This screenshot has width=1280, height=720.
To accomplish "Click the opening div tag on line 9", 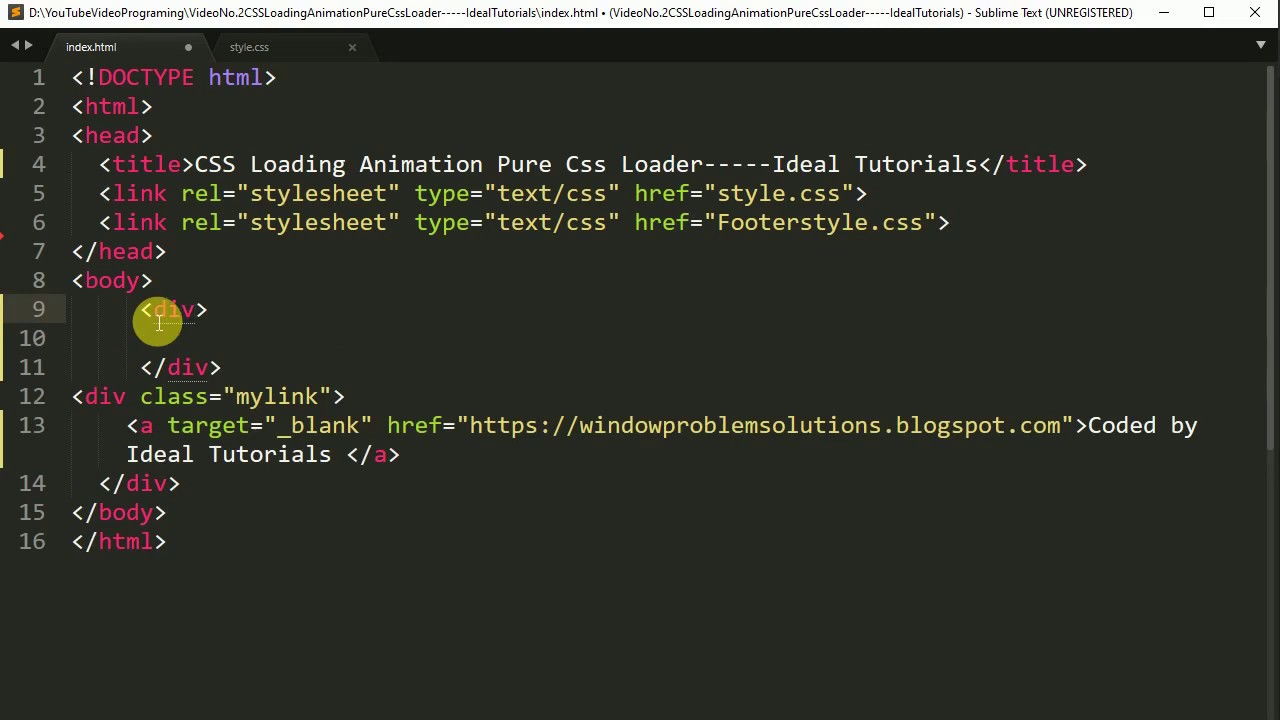I will 174,309.
